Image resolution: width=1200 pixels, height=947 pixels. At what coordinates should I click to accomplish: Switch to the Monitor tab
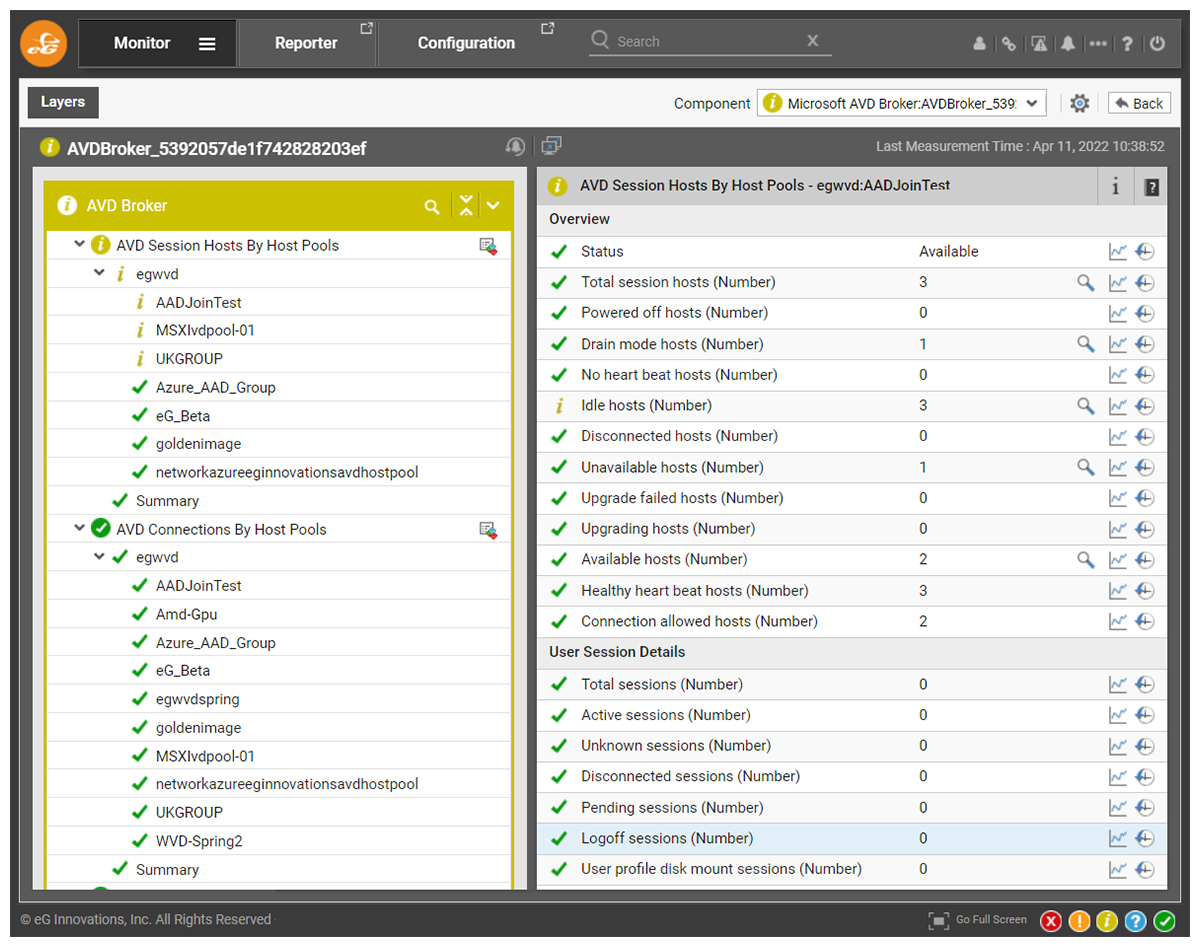[x=142, y=43]
